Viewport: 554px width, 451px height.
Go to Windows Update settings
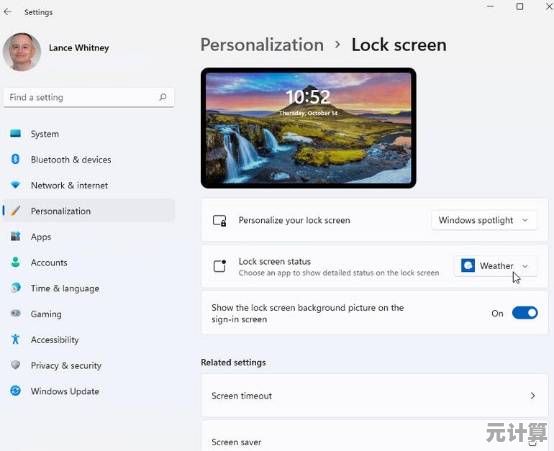coord(89,391)
